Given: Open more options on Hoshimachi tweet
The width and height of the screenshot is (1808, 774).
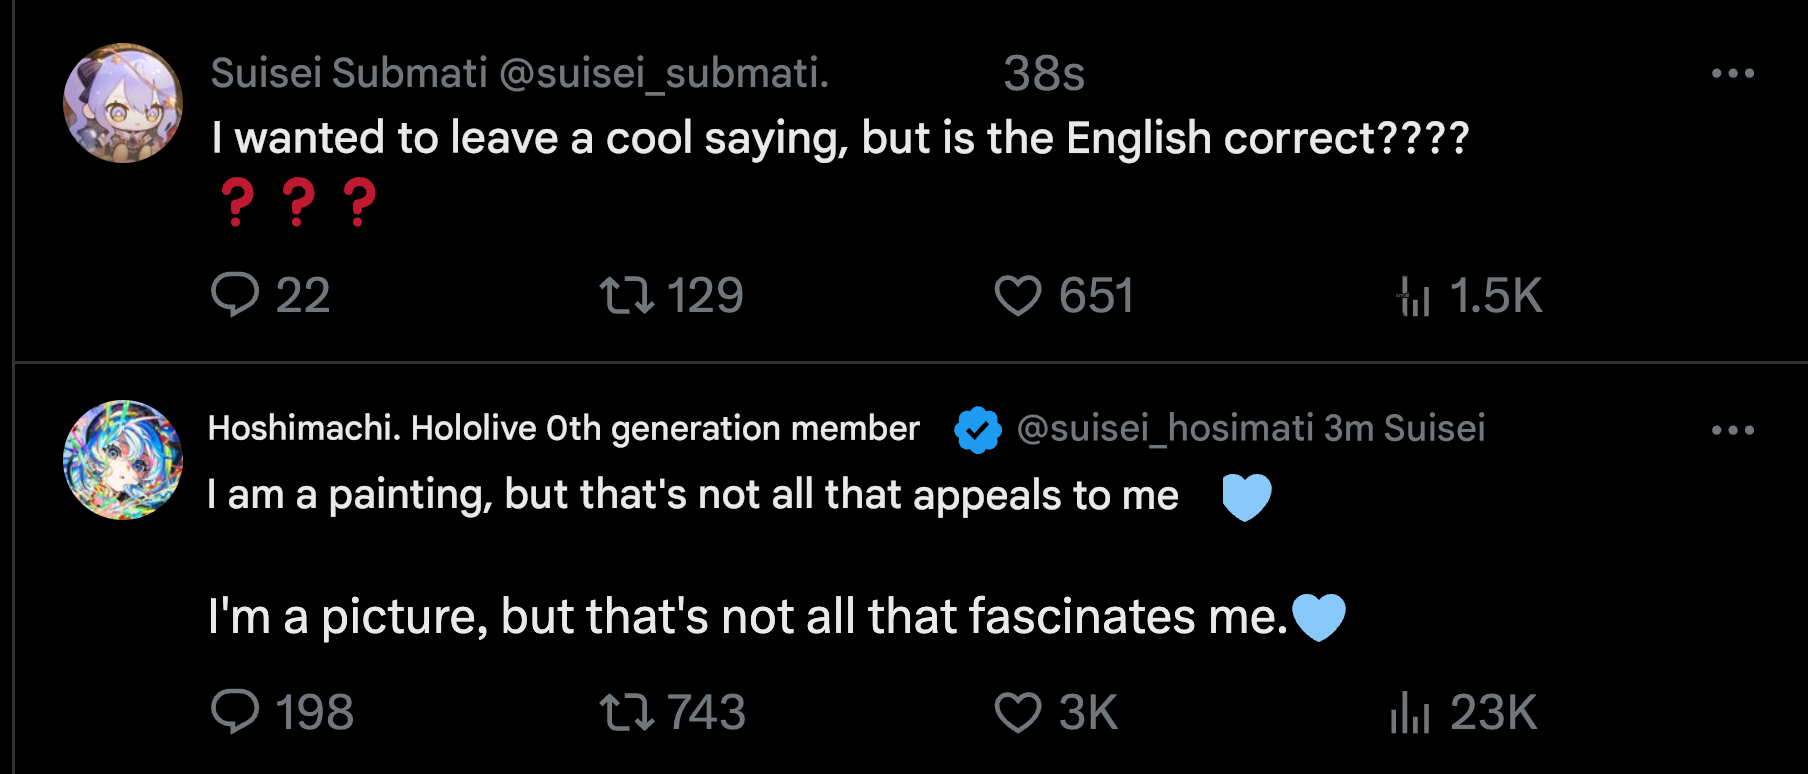Looking at the screenshot, I should (1732, 430).
